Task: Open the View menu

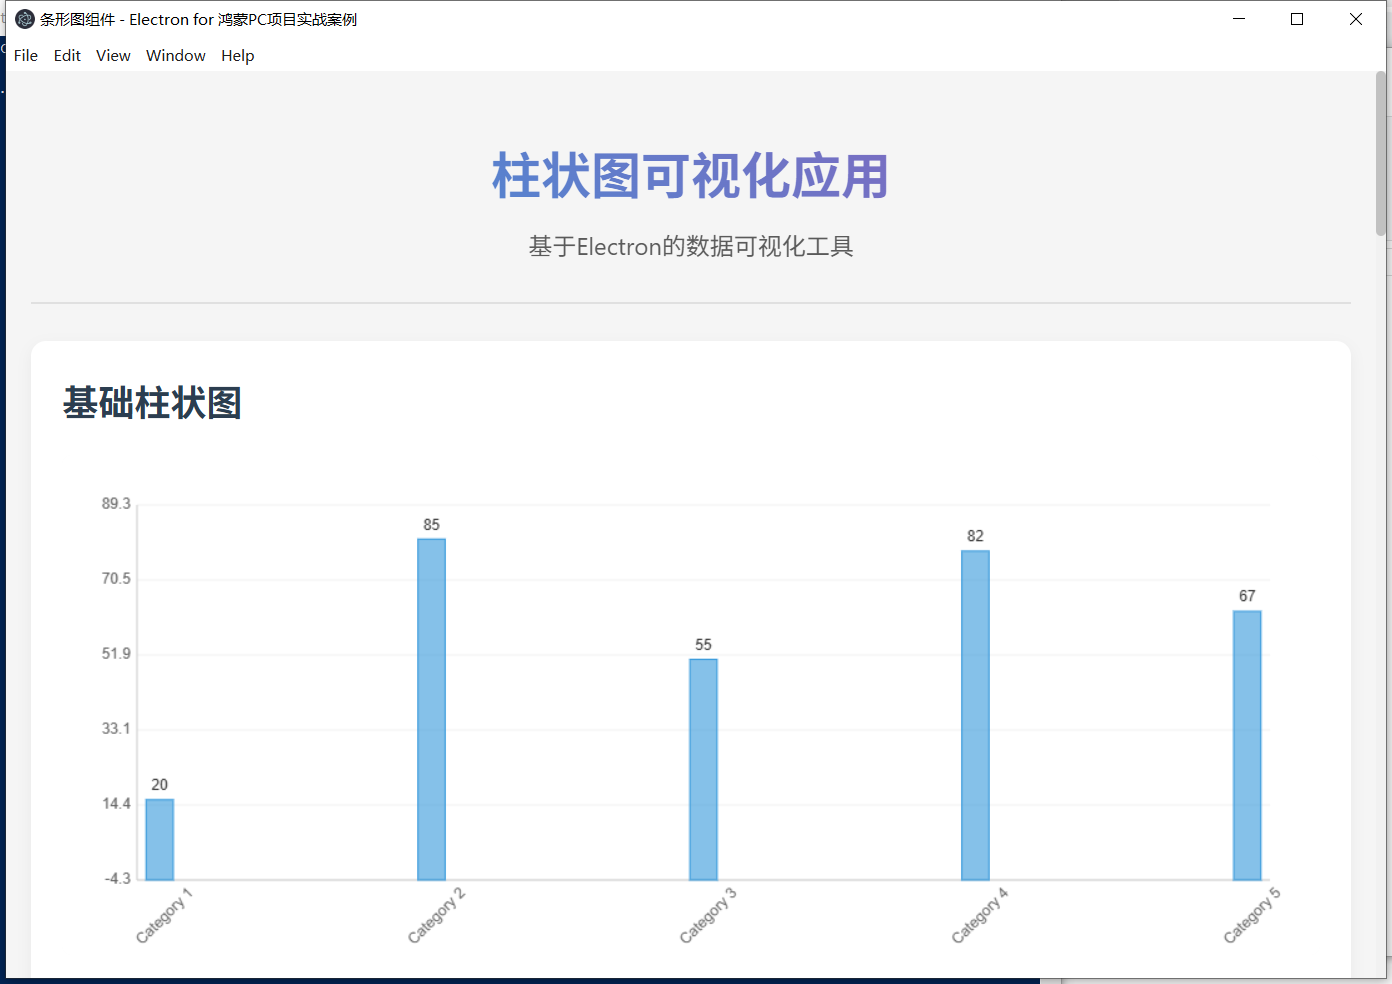Action: 113,55
